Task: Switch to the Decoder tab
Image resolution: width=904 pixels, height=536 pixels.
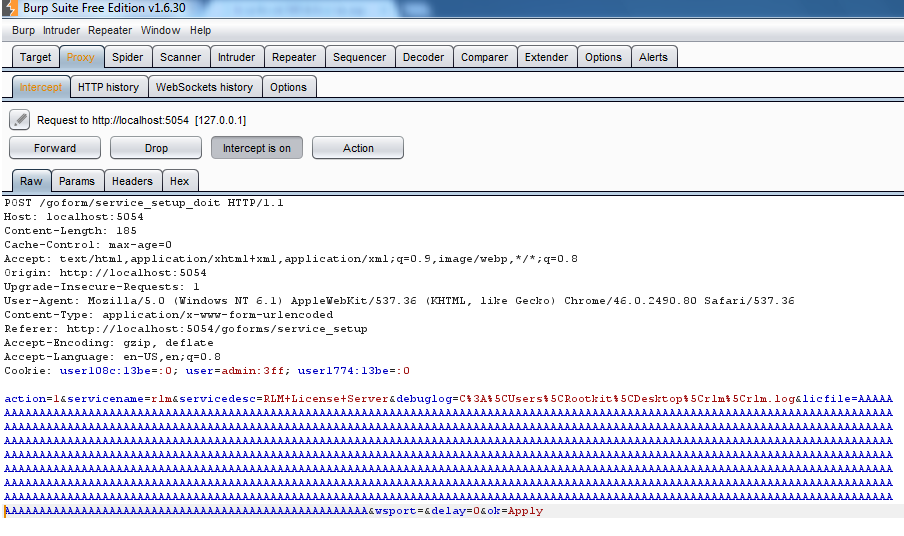Action: 423,57
